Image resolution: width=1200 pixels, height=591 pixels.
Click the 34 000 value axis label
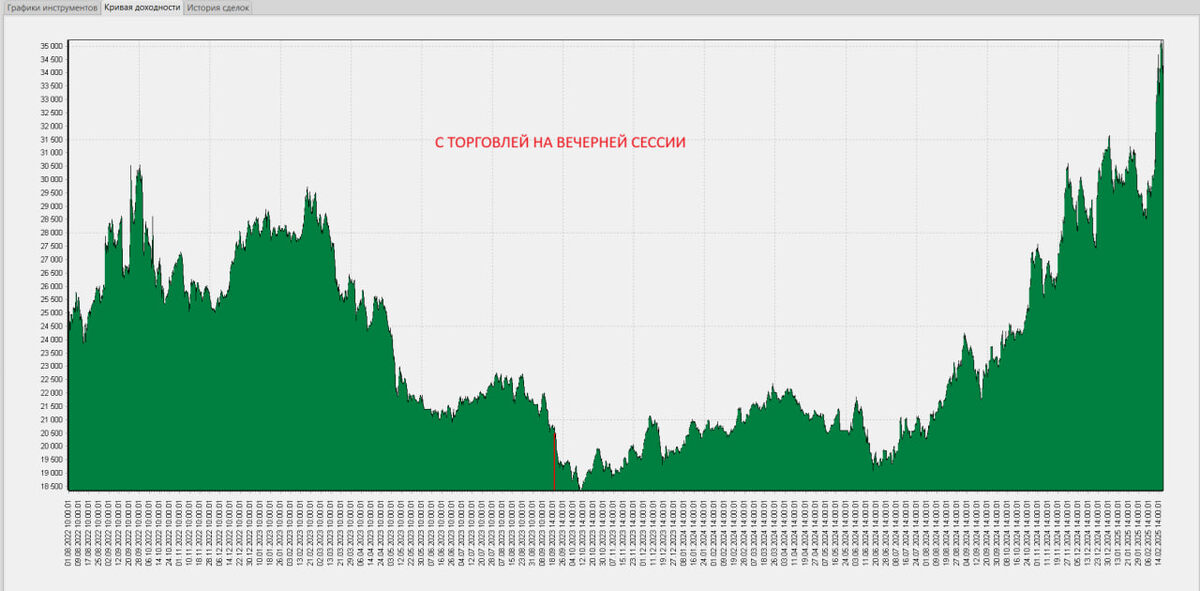tap(51, 73)
